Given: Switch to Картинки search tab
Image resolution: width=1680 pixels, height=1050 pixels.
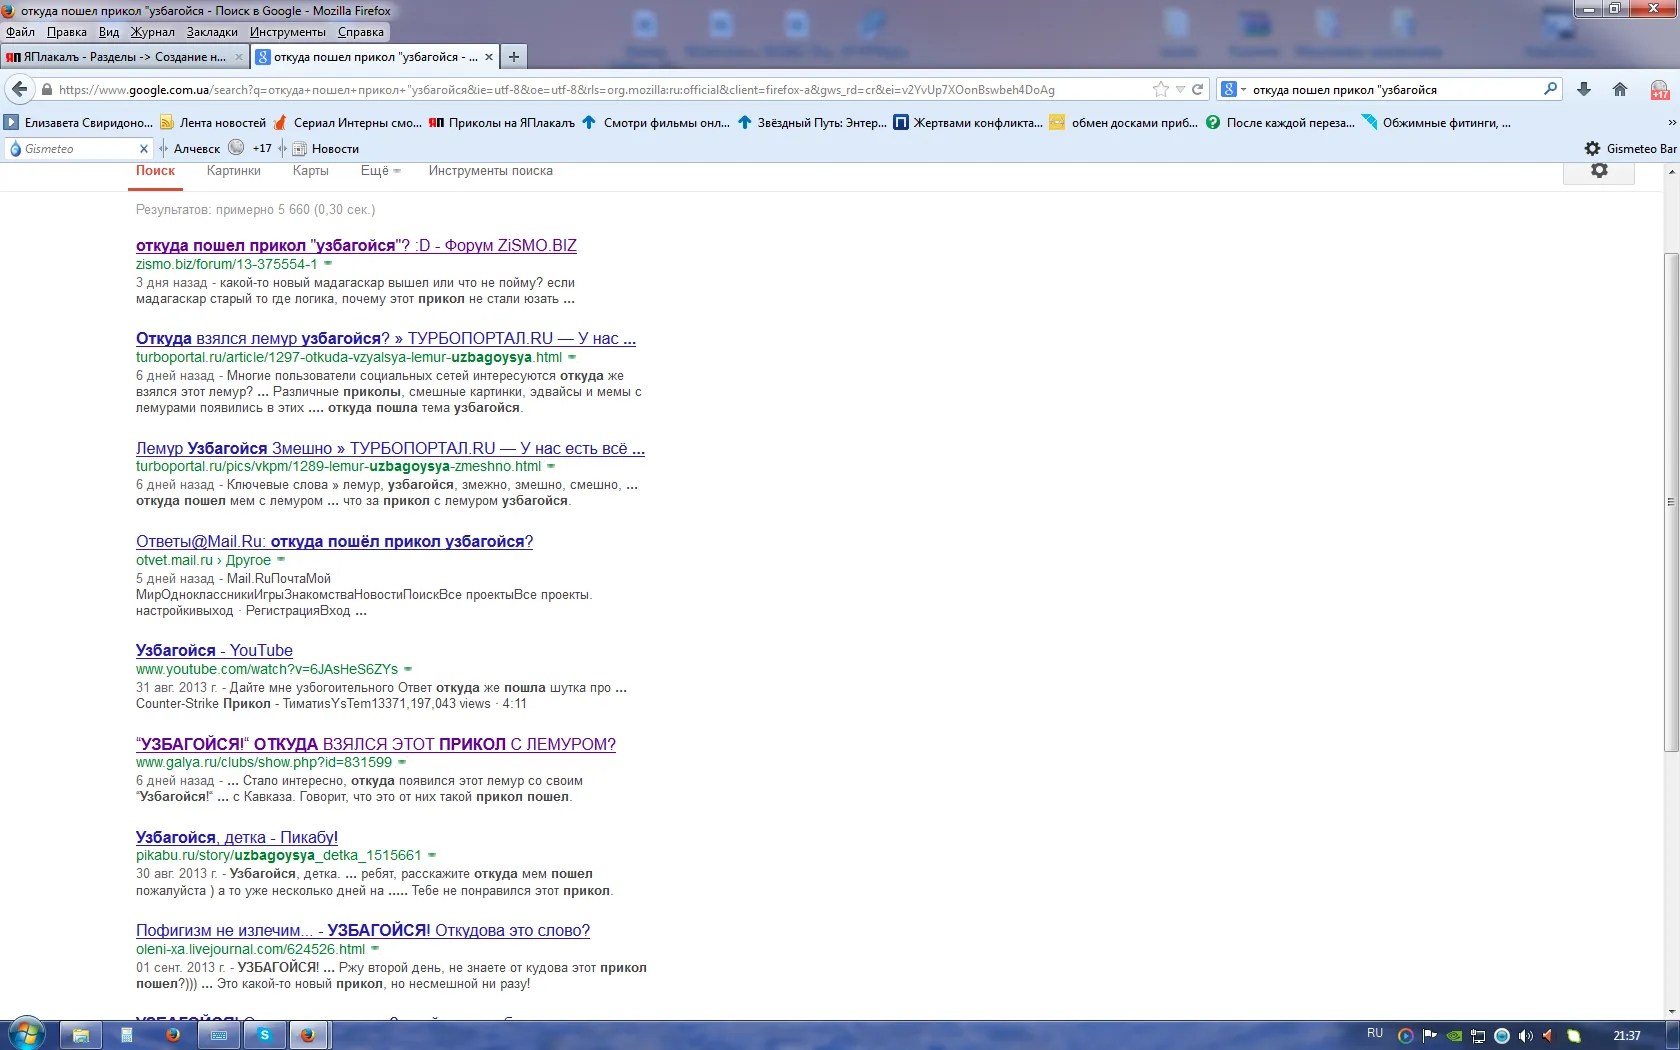Looking at the screenshot, I should coord(234,171).
